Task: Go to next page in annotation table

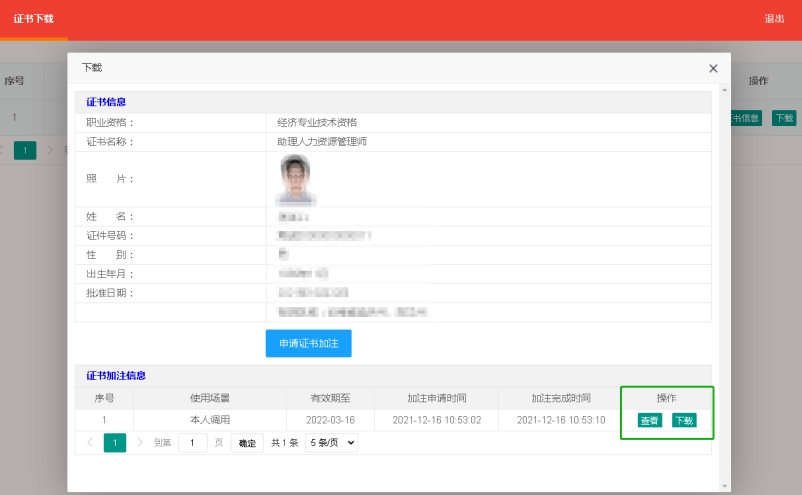Action: tap(140, 442)
